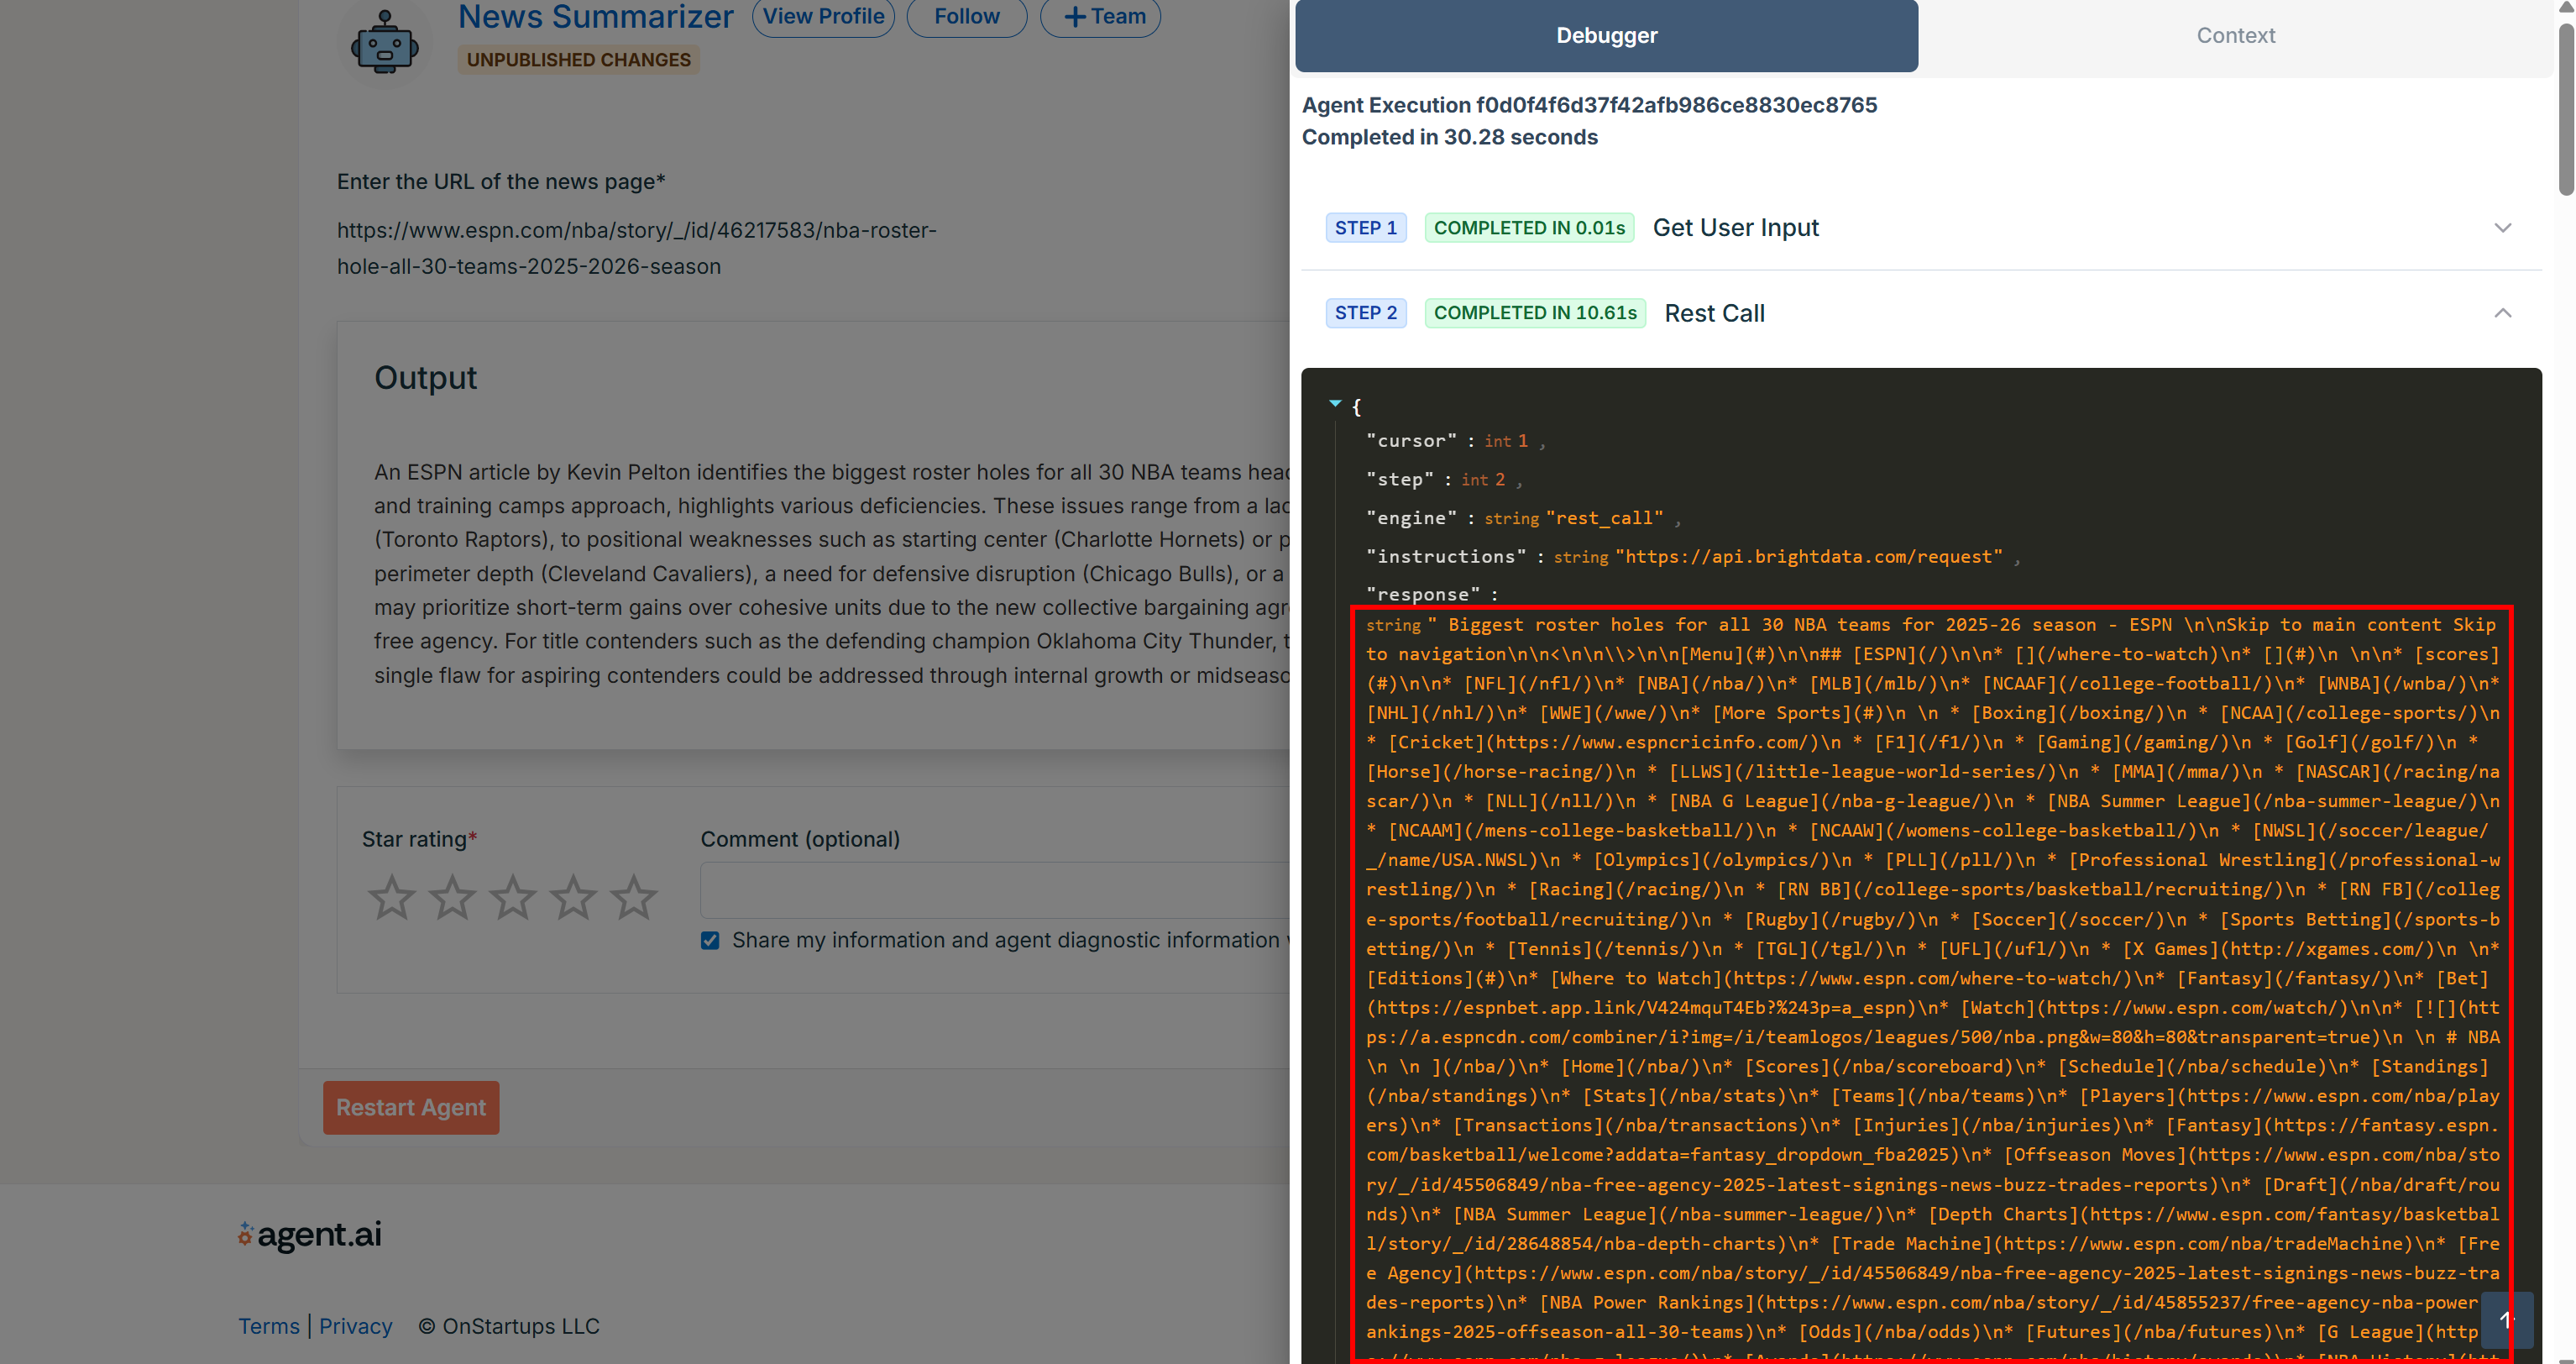Click the View Profile button

coord(823,16)
